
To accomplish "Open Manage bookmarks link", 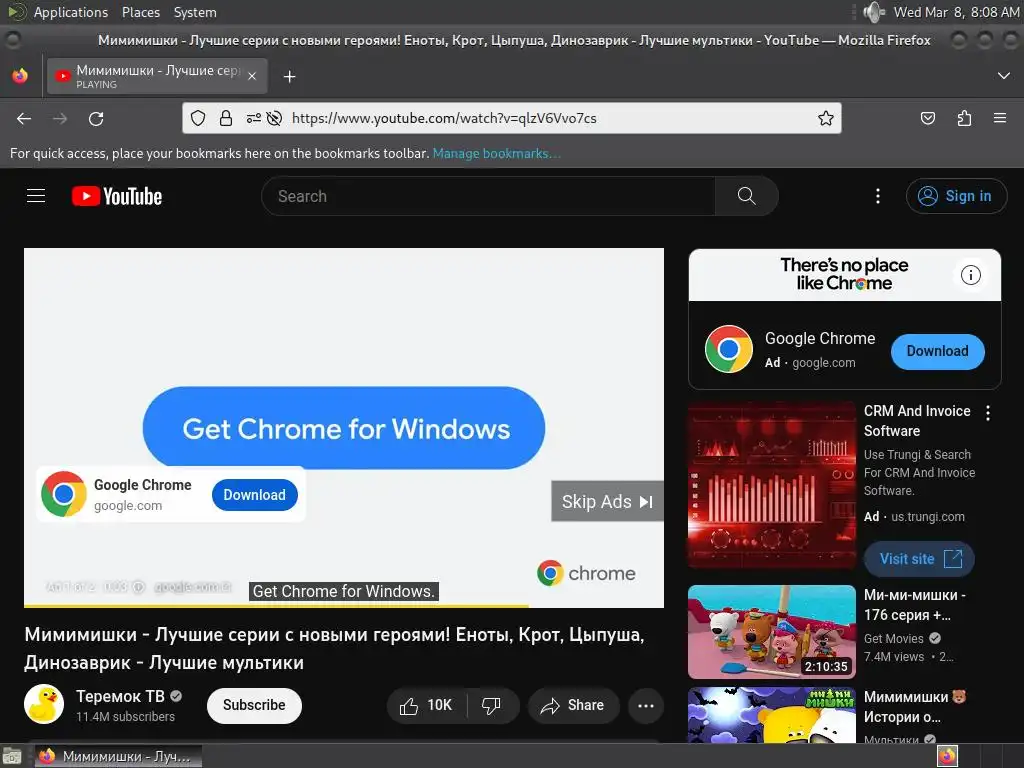I will 496,153.
